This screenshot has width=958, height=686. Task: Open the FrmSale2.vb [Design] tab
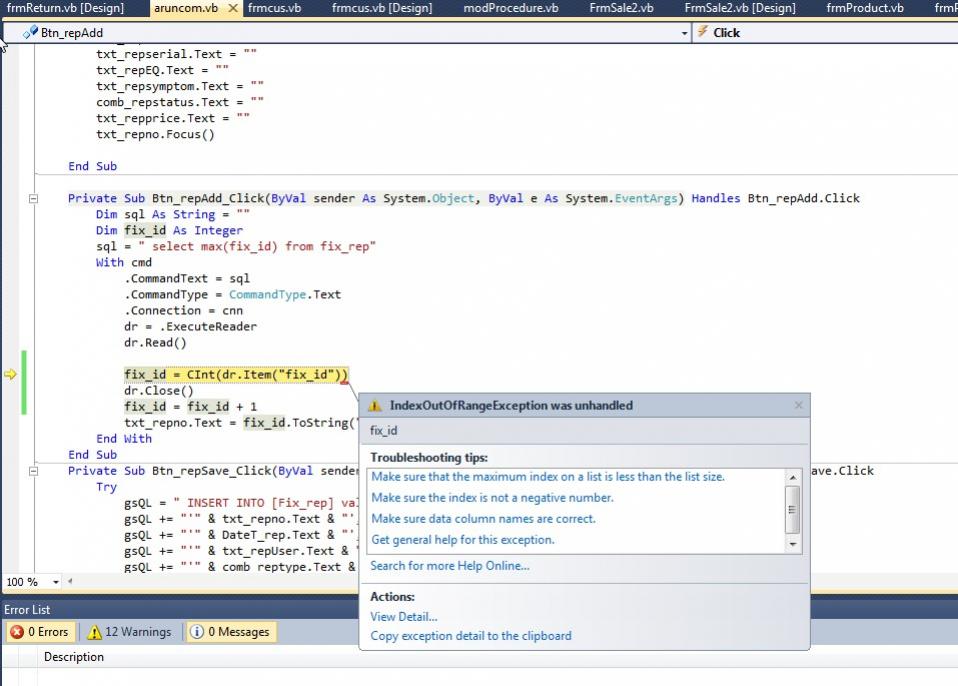(740, 8)
